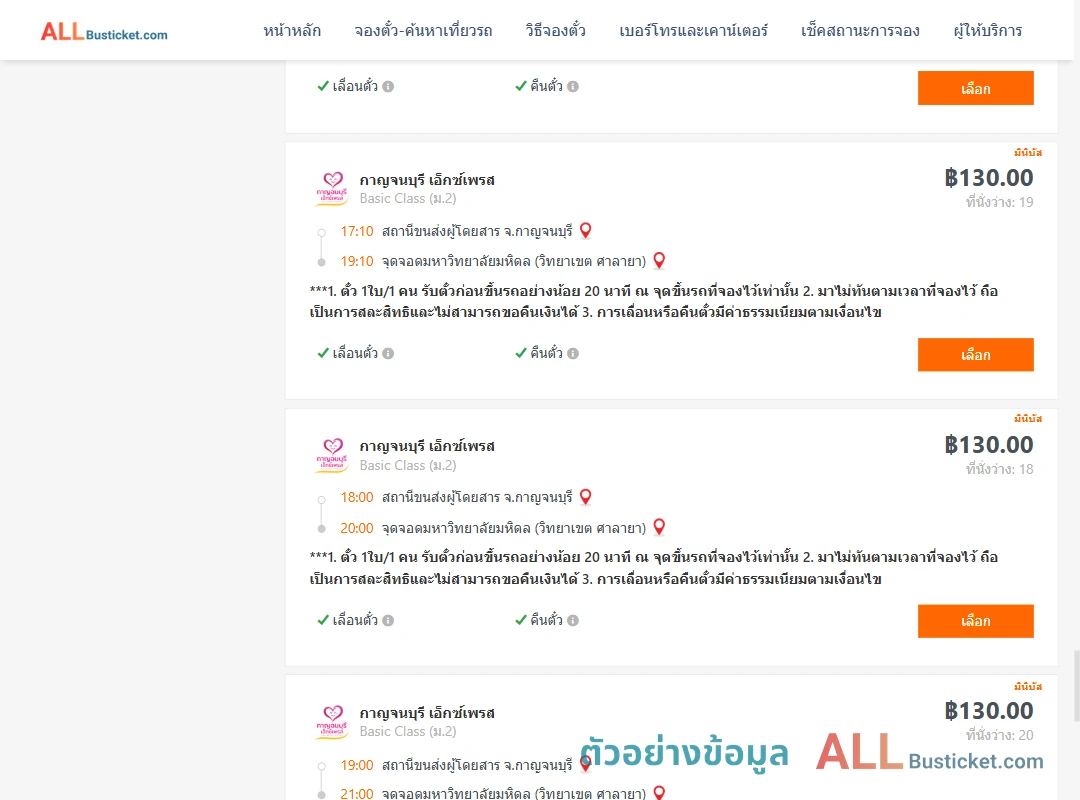Click มินิบัส tag on 18:00 trip card
1080x800 pixels.
coord(1028,419)
